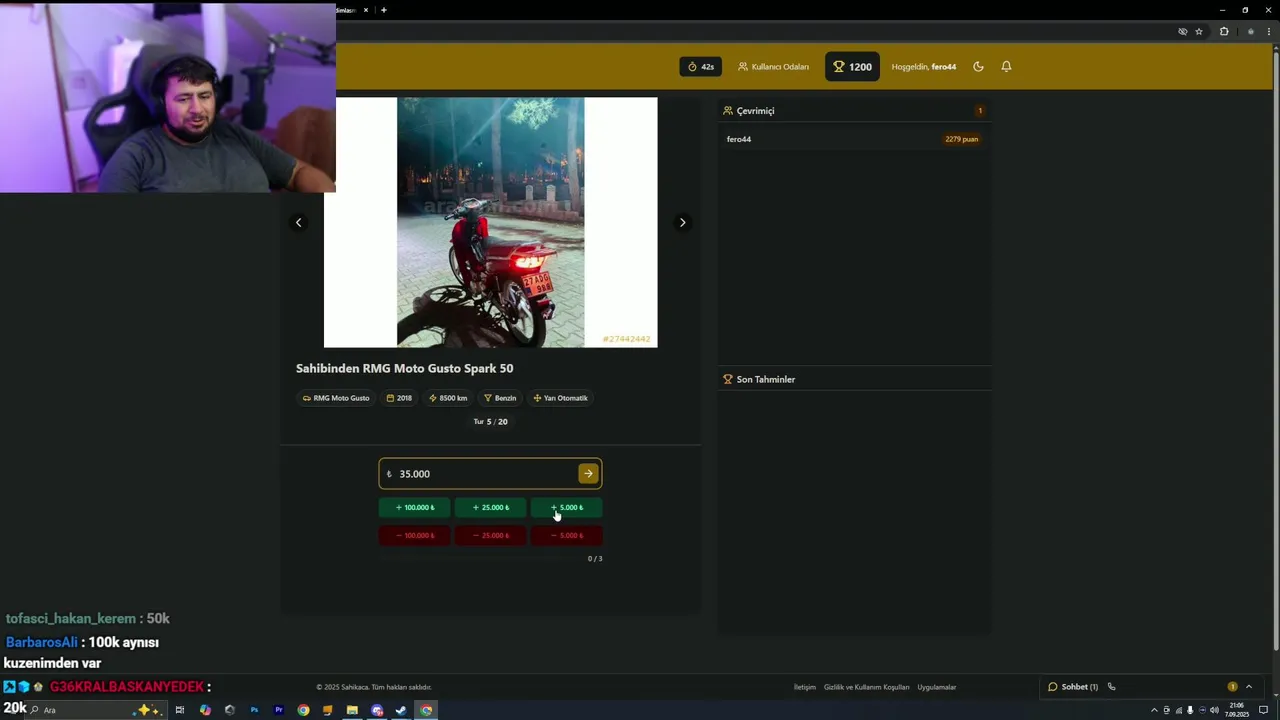Submit the guess with the arrow button
The height and width of the screenshot is (720, 1280).
coord(588,474)
